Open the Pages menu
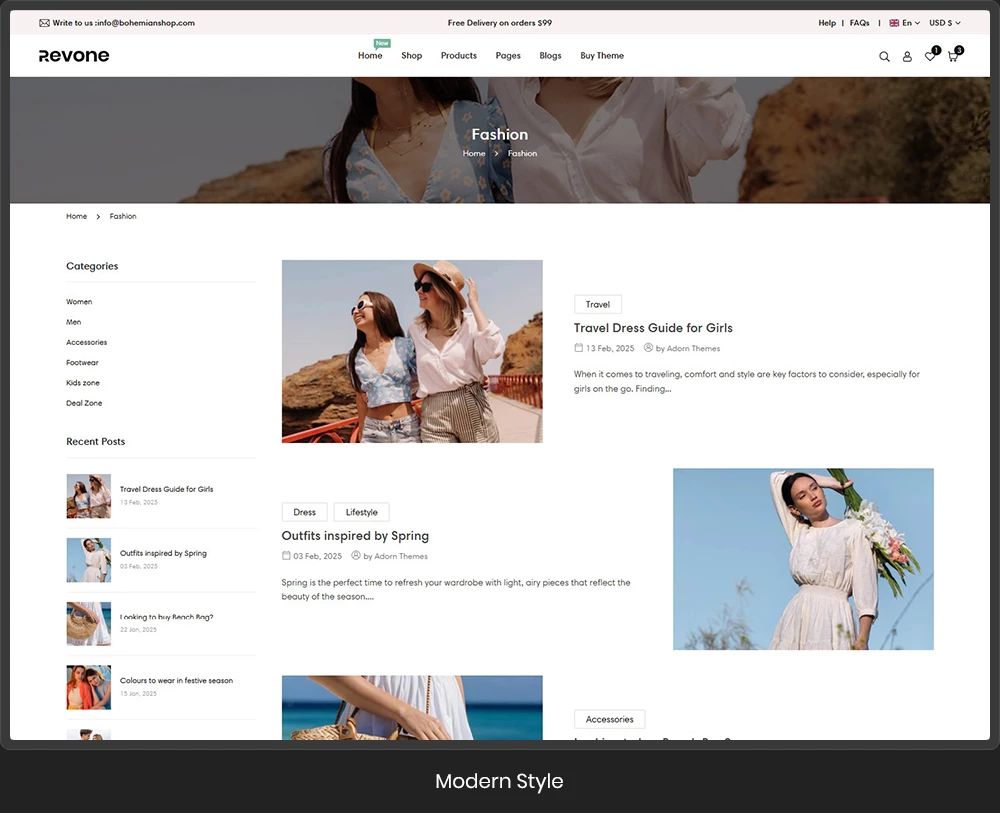The width and height of the screenshot is (1000, 813). coord(507,56)
